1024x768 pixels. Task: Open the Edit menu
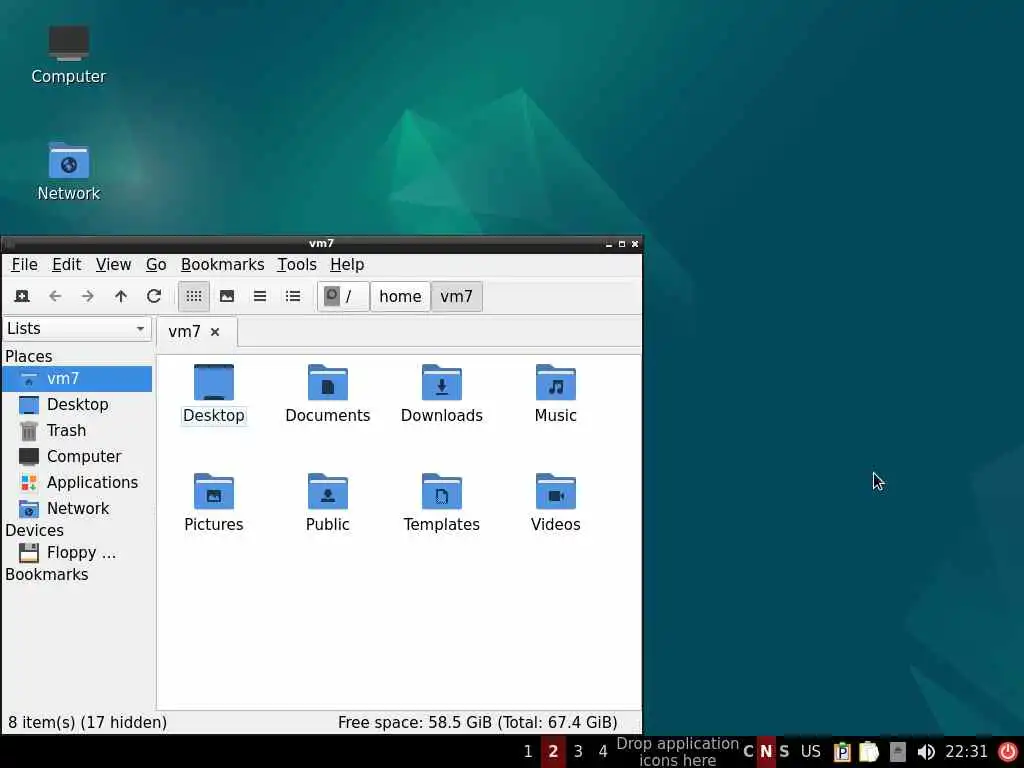tap(67, 264)
